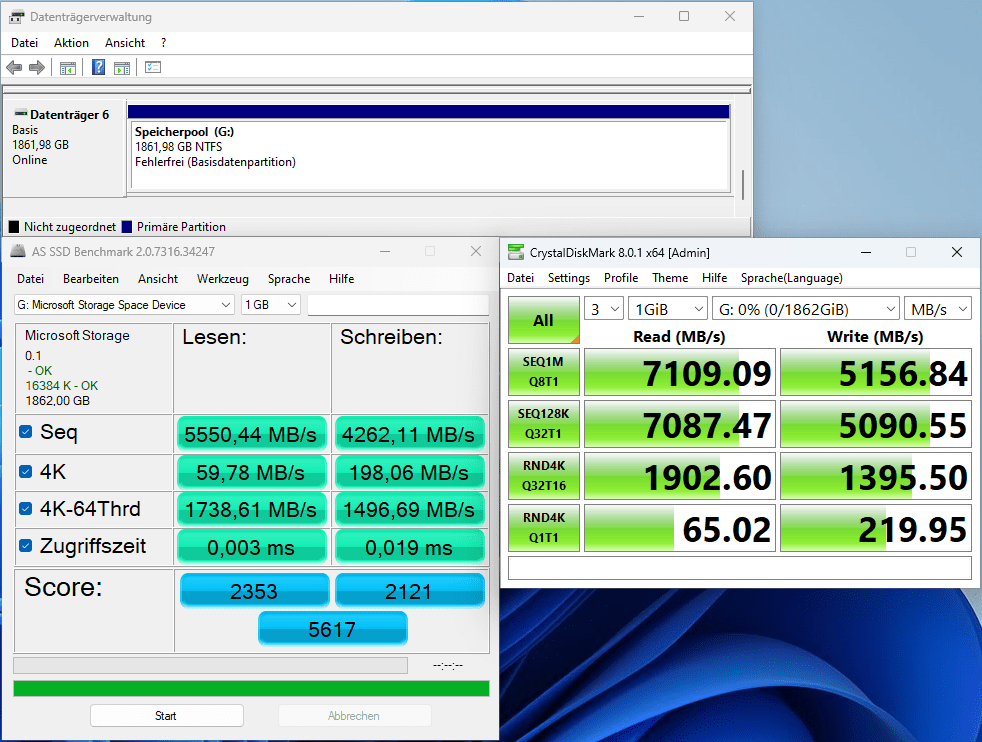Click the Forward arrow in Datenträgerverwaltung toolbar
Image resolution: width=982 pixels, height=742 pixels.
click(37, 68)
